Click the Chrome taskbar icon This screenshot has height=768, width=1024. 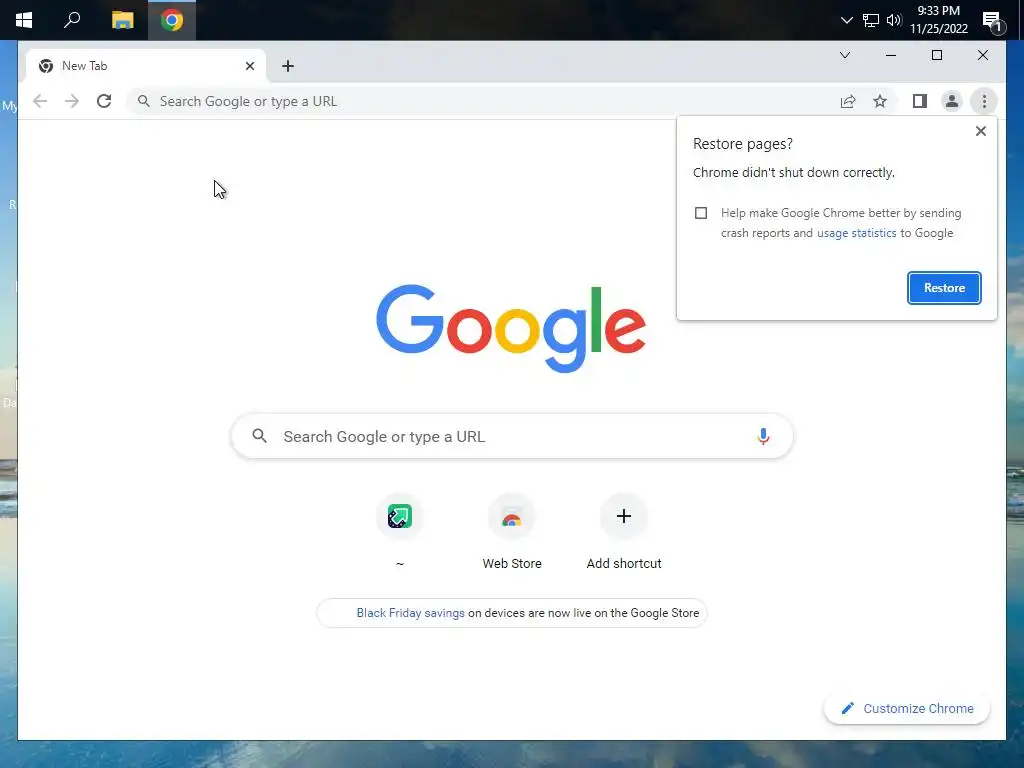[172, 20]
